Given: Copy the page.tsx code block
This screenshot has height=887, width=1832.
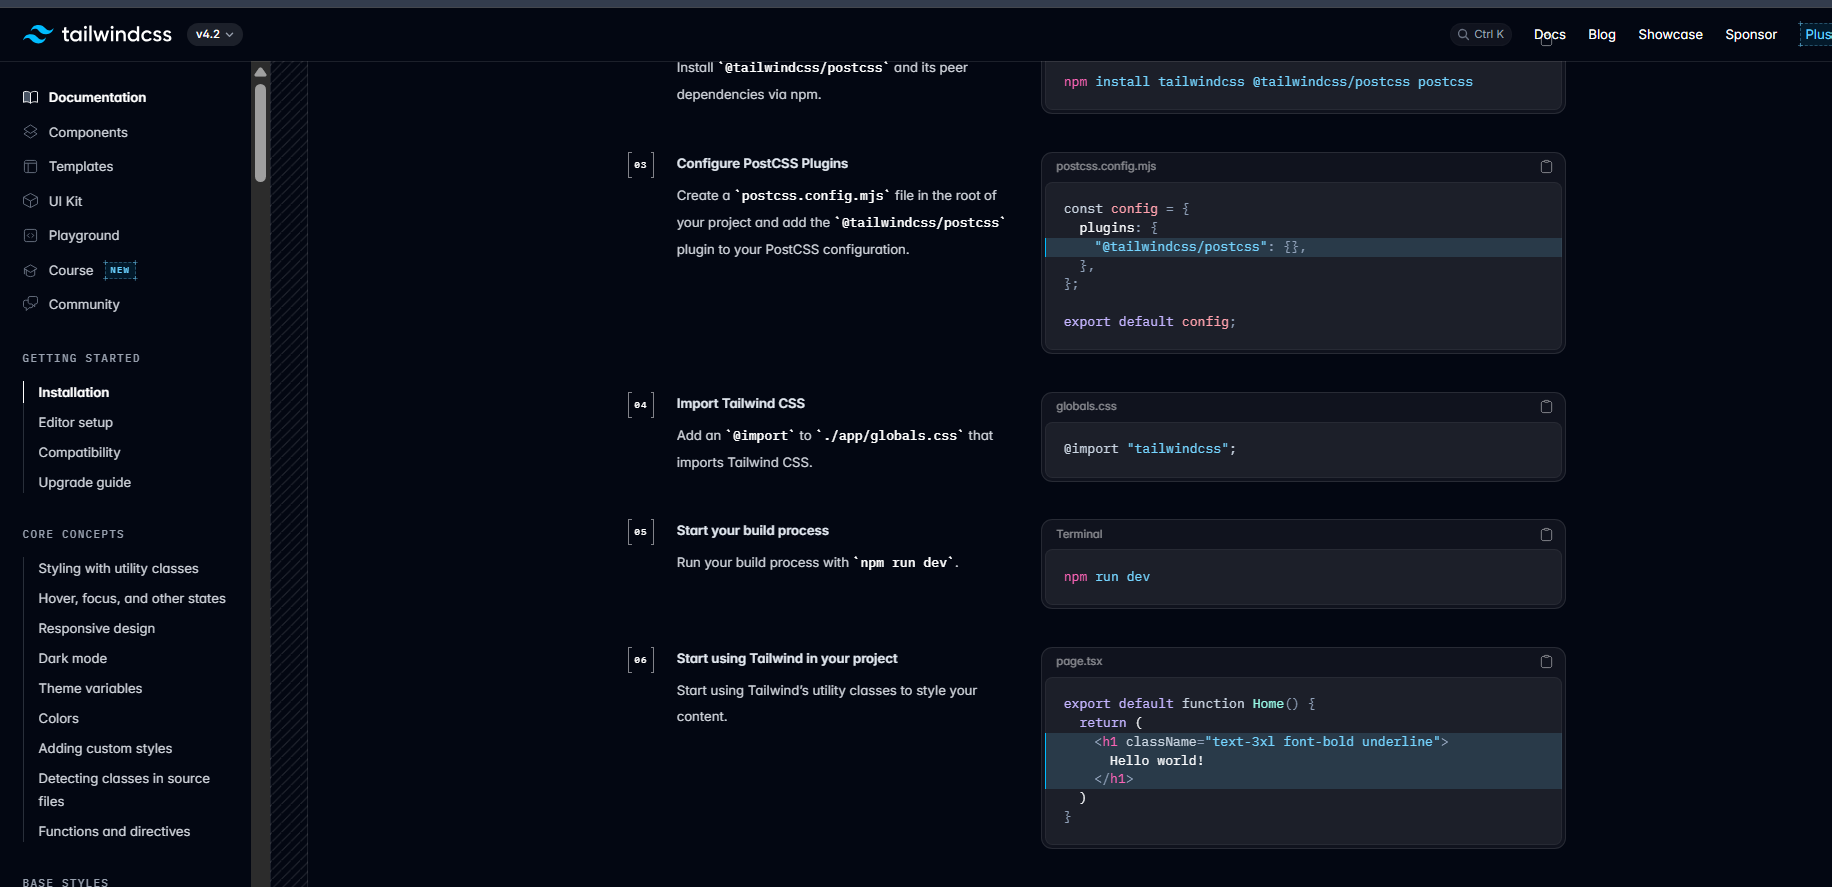Looking at the screenshot, I should click(1546, 661).
